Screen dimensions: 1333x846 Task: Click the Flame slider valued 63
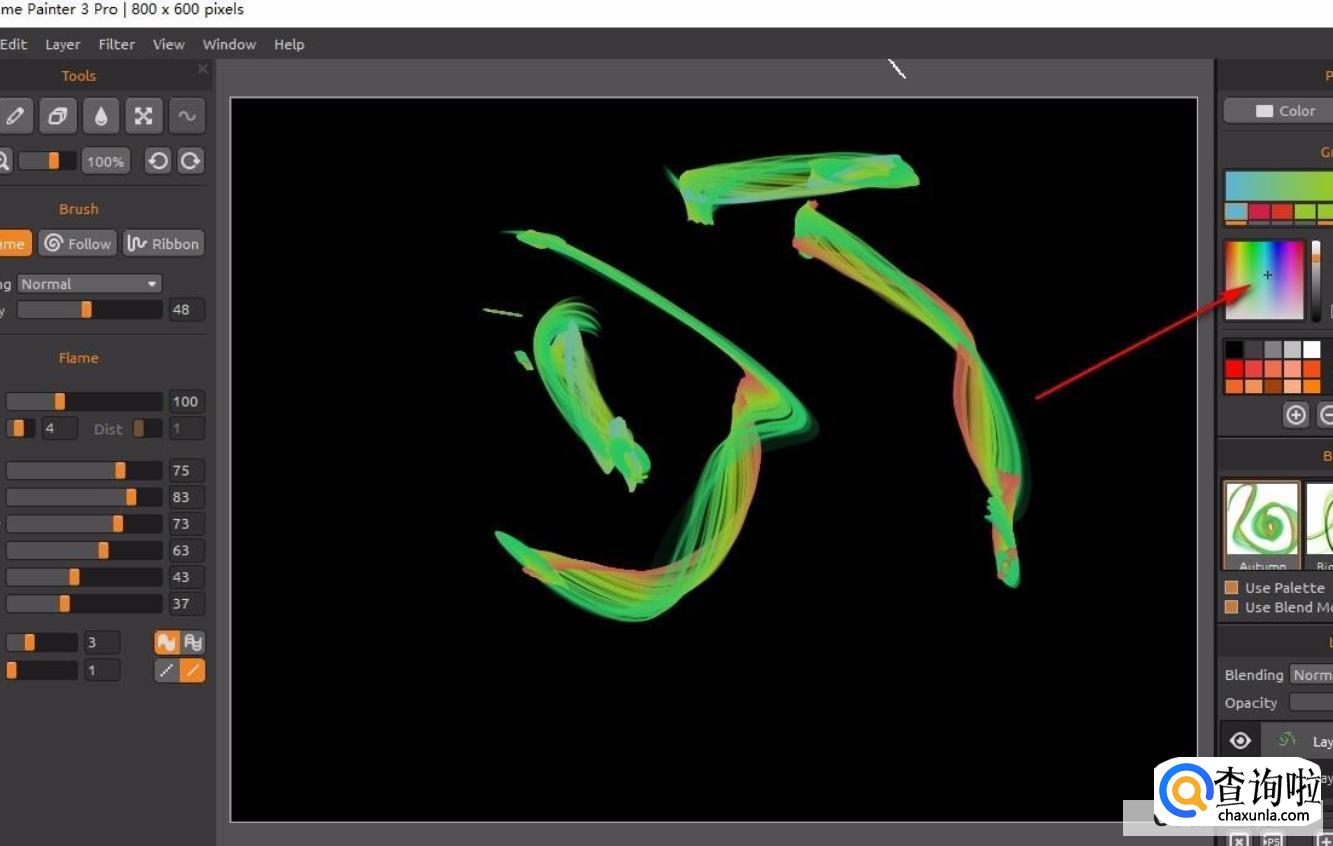pos(84,550)
